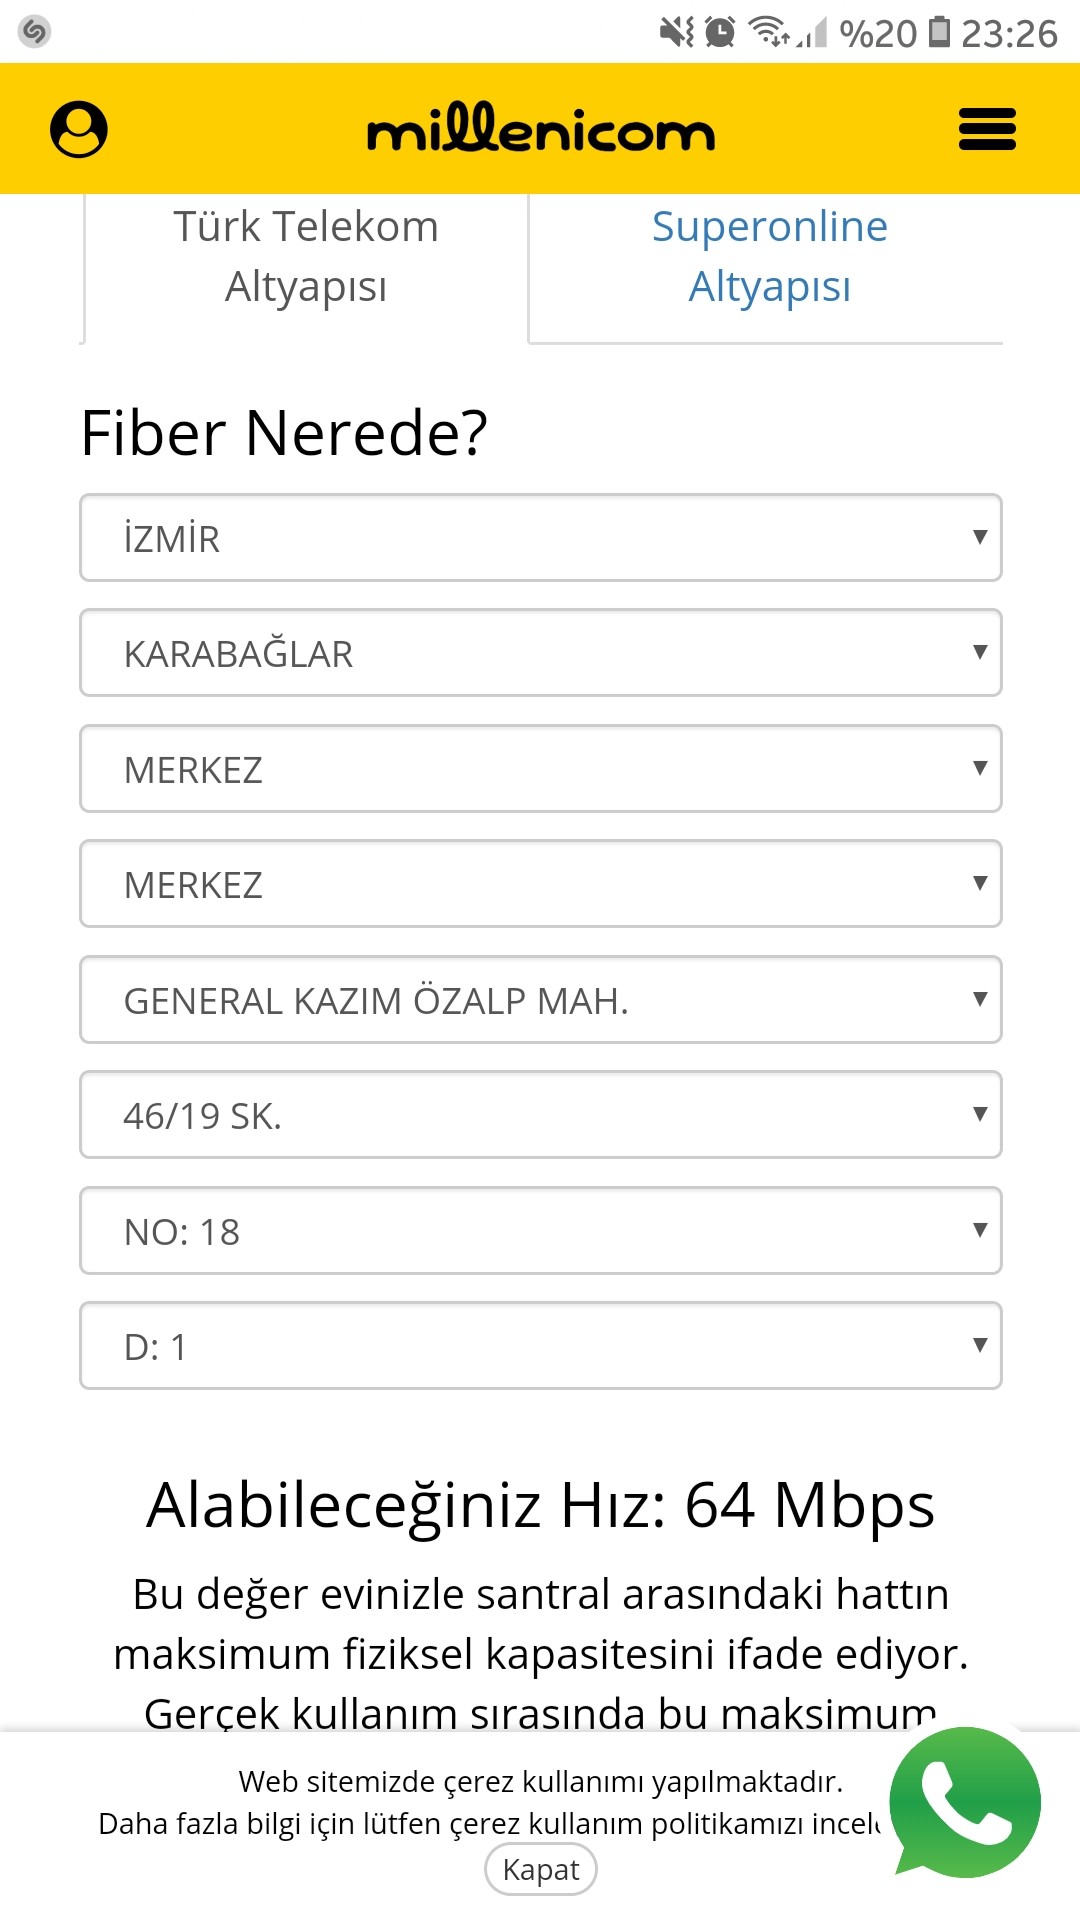Tap the WhatsApp contact icon

[965, 1803]
